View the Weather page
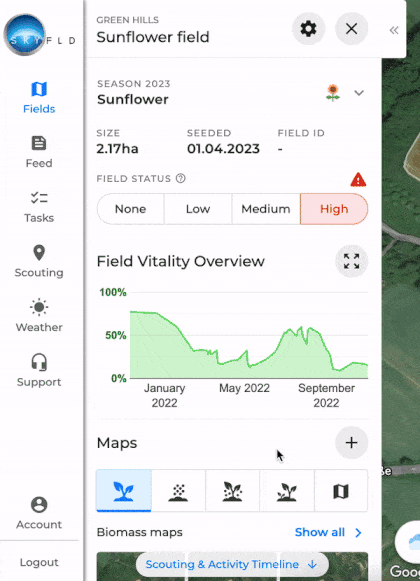 click(x=39, y=316)
